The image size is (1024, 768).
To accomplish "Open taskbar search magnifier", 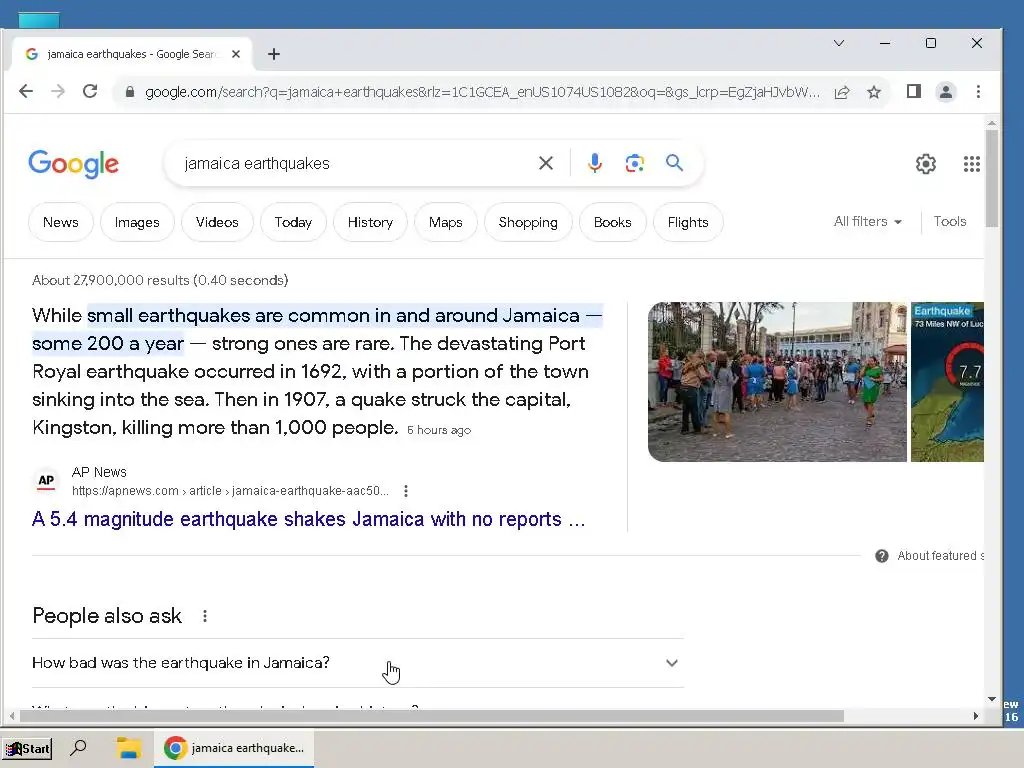I will [x=78, y=748].
